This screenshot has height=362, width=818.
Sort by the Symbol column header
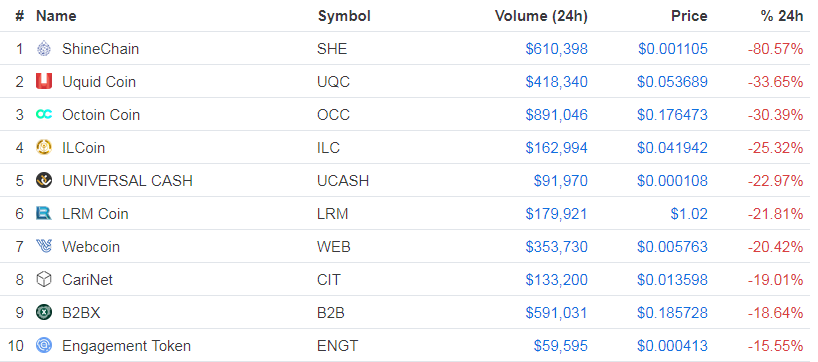point(344,16)
